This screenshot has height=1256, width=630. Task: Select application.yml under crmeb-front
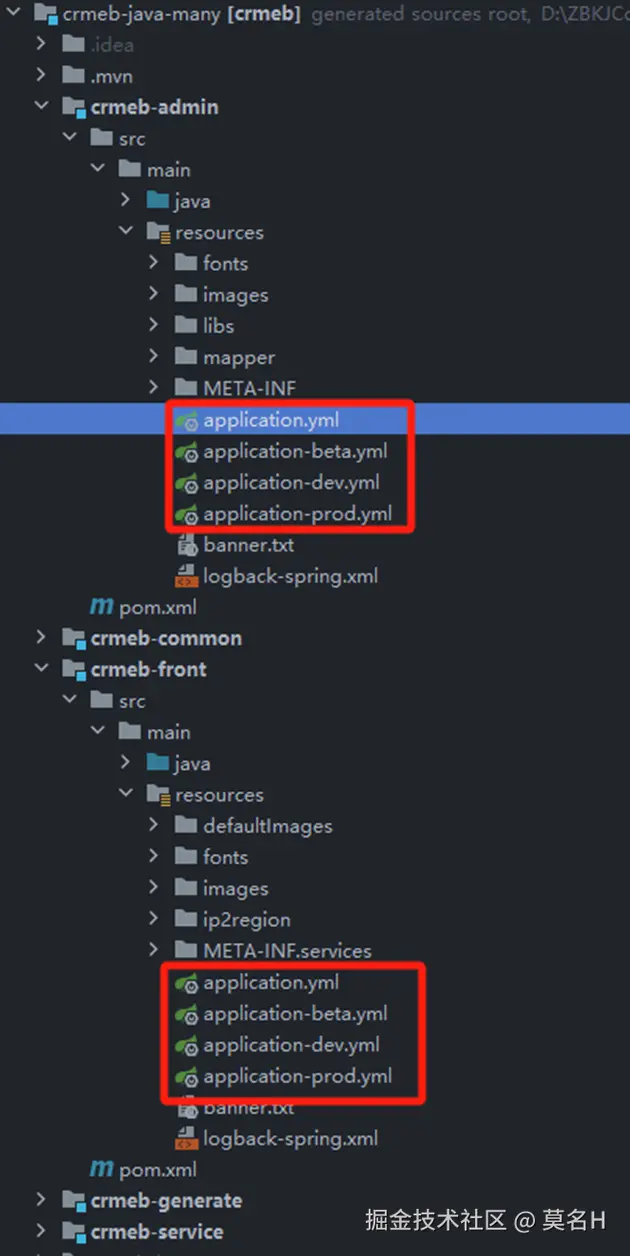[x=271, y=982]
